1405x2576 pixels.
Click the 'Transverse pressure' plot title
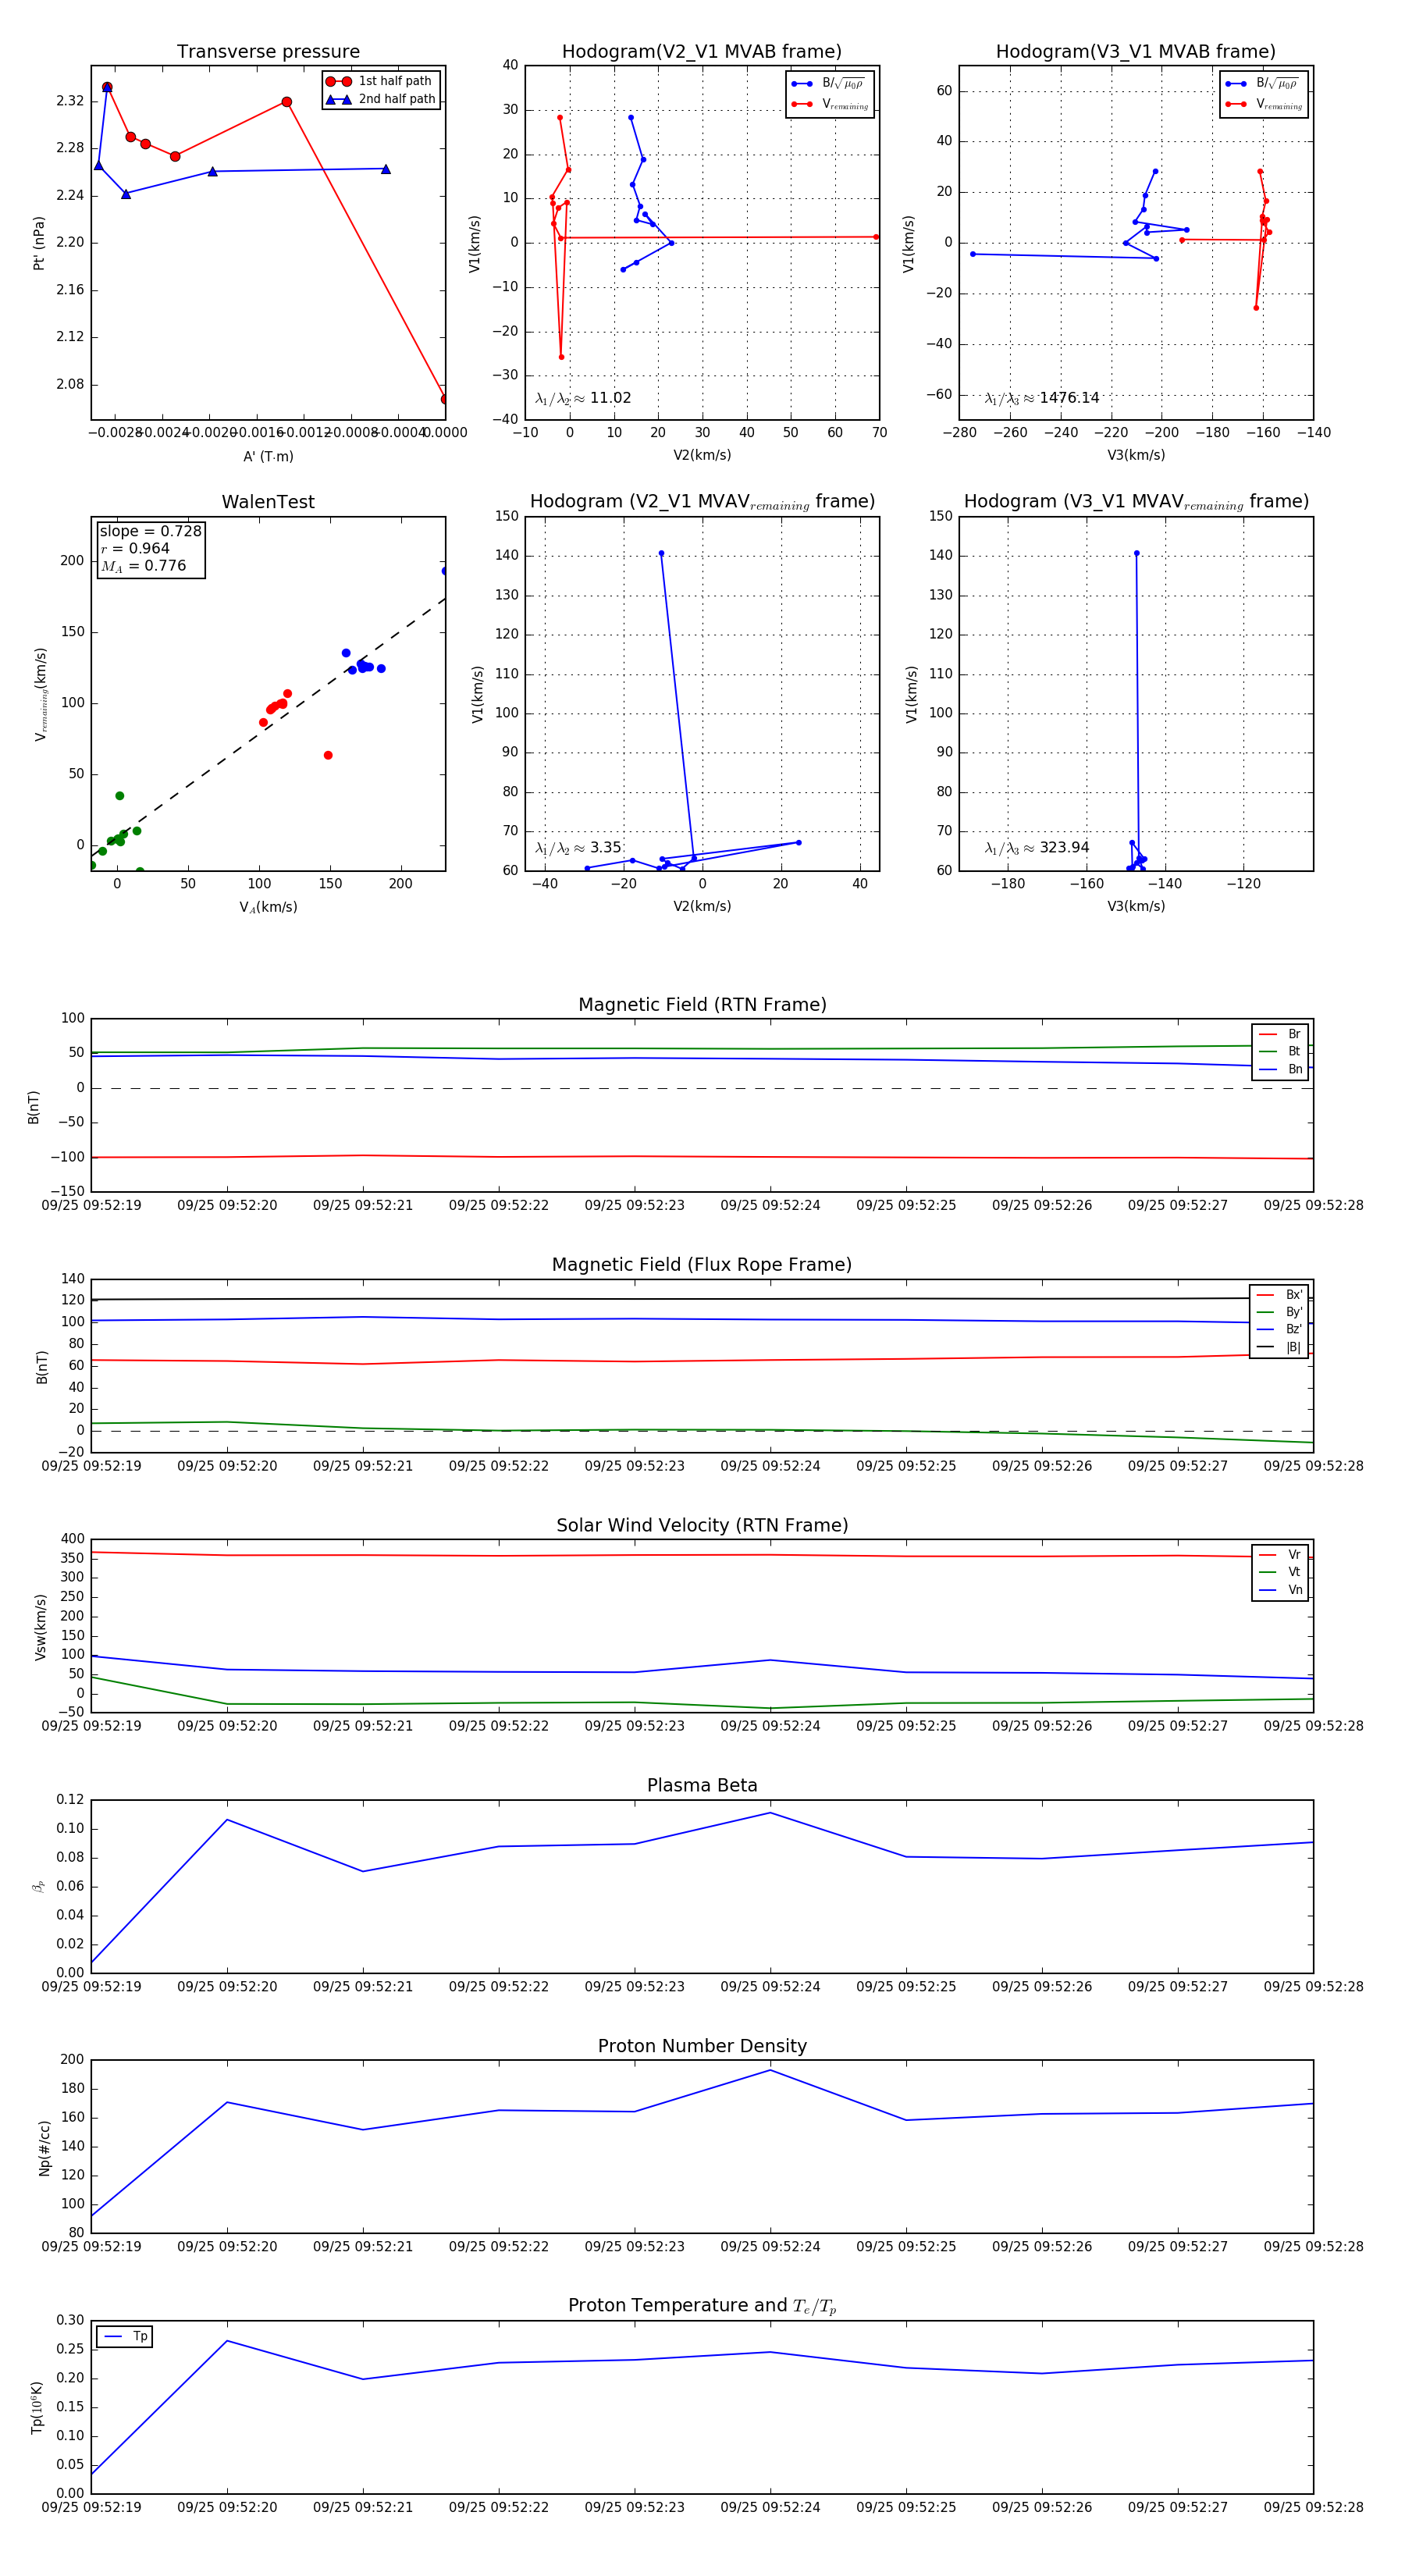268,52
